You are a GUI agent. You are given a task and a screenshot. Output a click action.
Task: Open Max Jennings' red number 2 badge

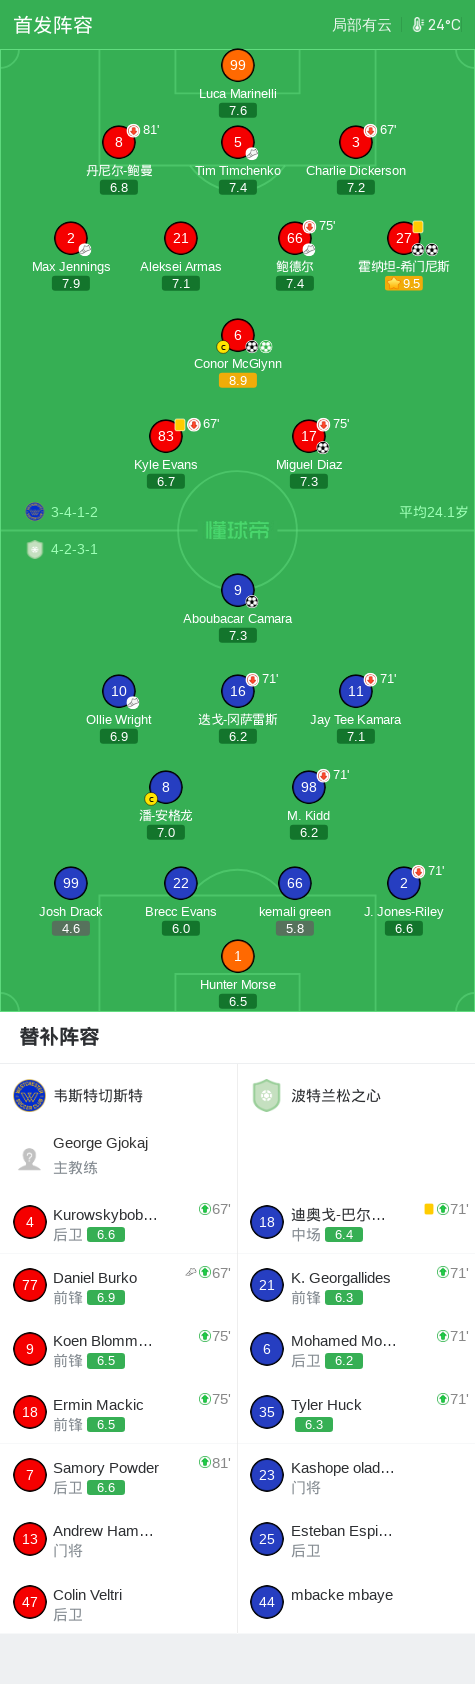pos(71,238)
